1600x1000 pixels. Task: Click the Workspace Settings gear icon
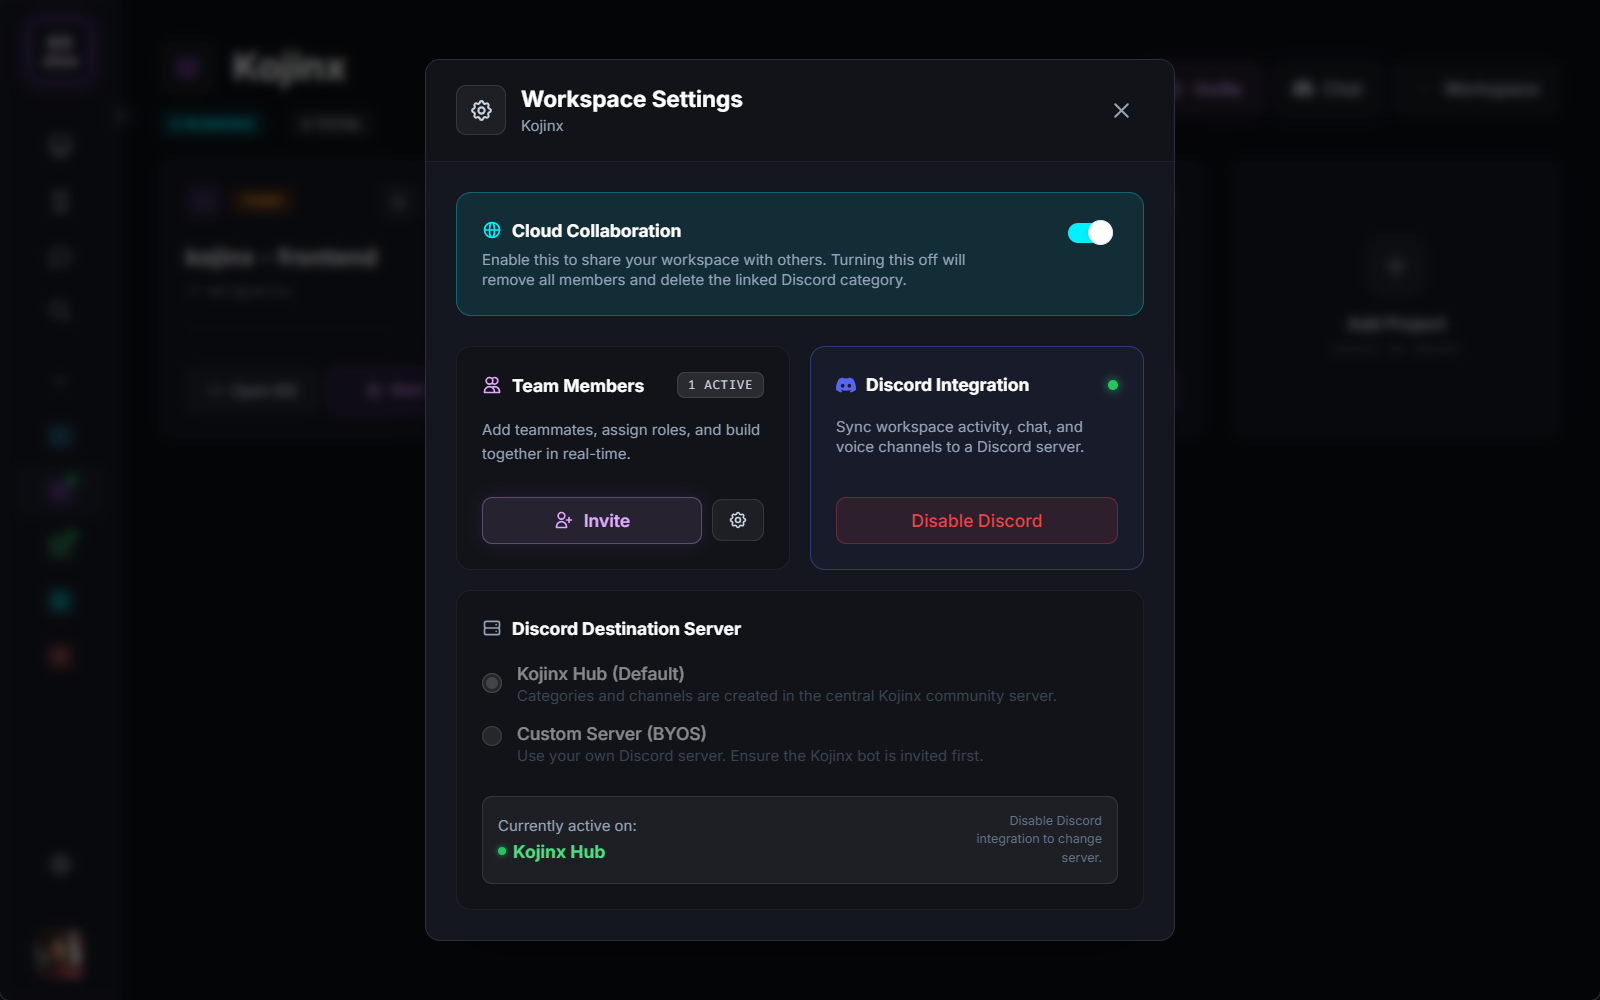coord(481,110)
